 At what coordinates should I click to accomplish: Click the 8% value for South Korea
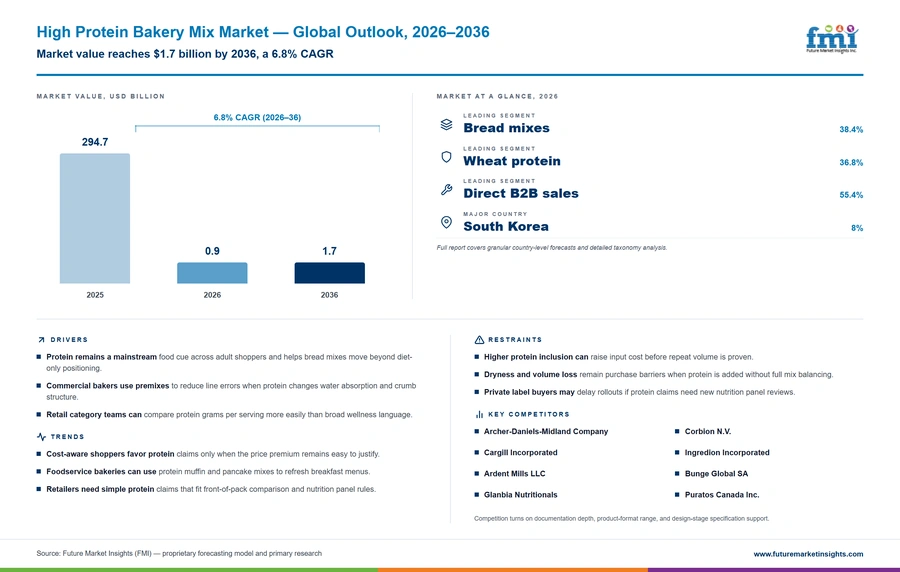coord(857,228)
